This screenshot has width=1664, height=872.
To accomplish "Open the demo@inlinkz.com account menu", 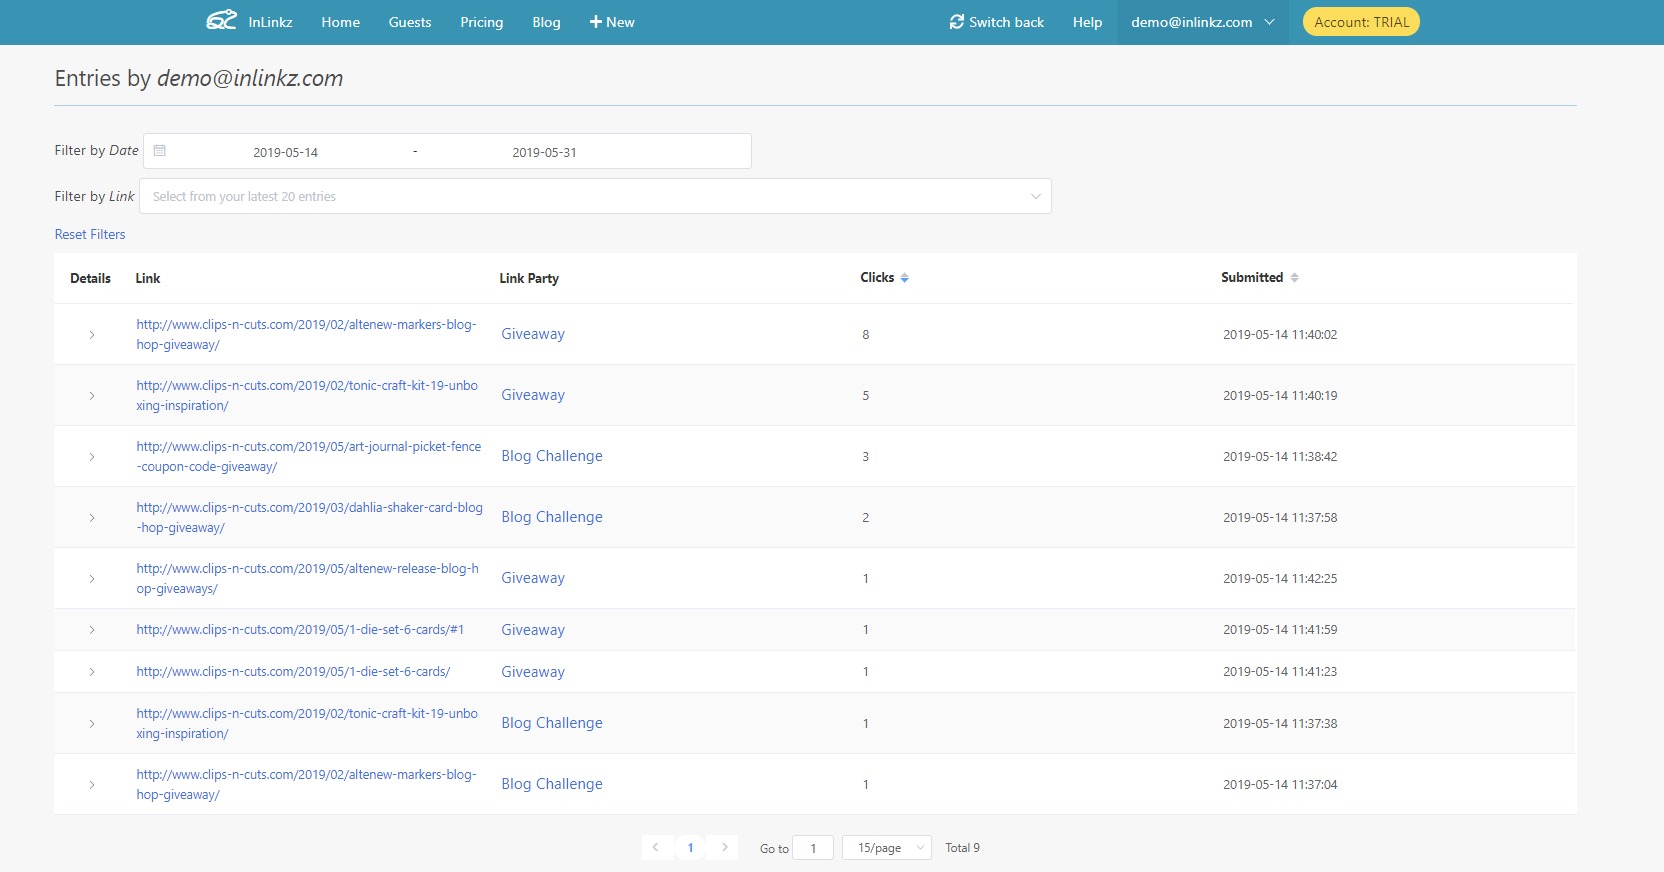I will coord(1203,22).
